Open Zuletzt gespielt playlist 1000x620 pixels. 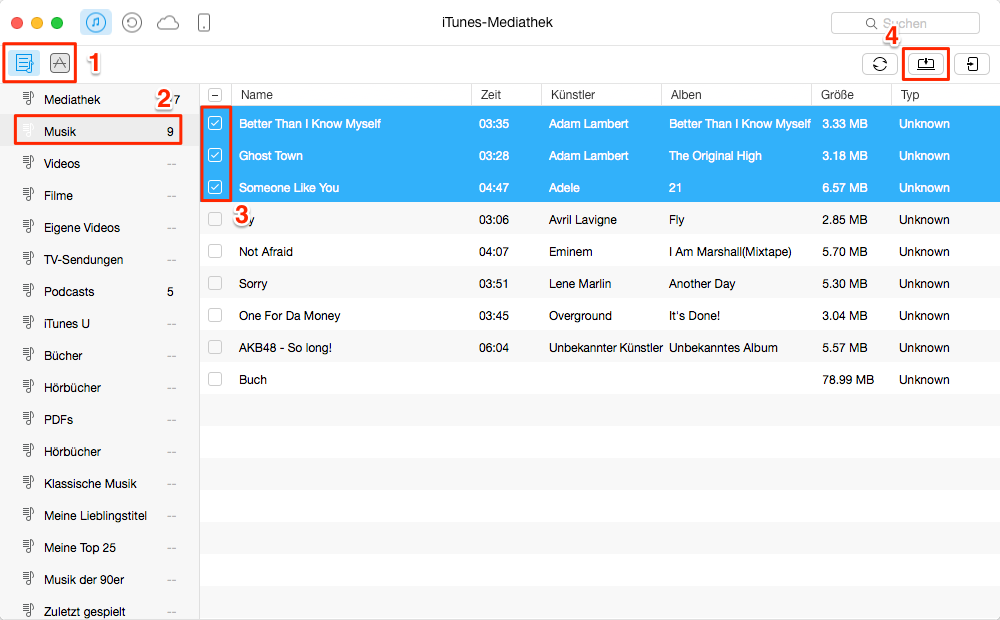coord(99,611)
